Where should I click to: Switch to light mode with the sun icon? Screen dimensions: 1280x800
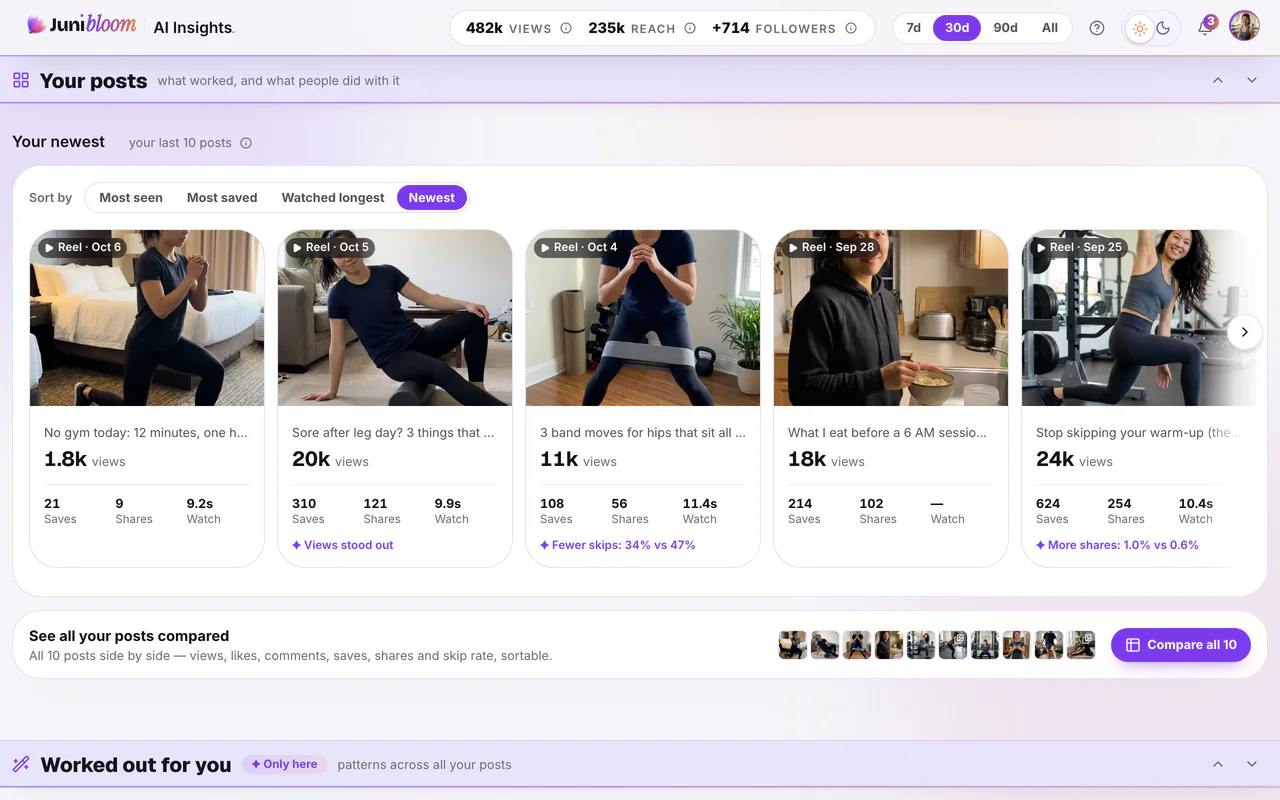pyautogui.click(x=1139, y=28)
